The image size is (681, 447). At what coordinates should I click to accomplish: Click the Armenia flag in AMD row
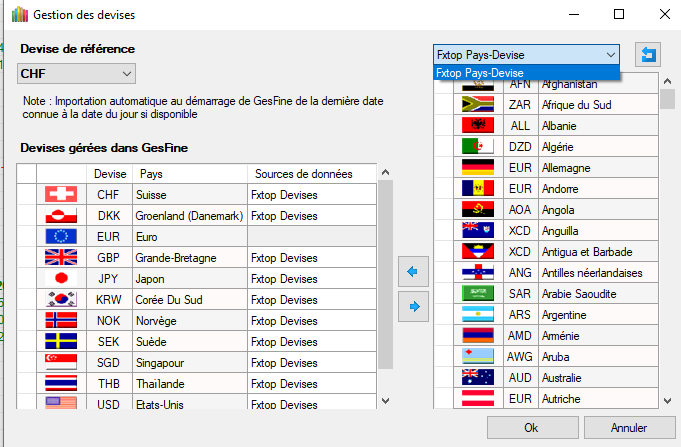(478, 335)
